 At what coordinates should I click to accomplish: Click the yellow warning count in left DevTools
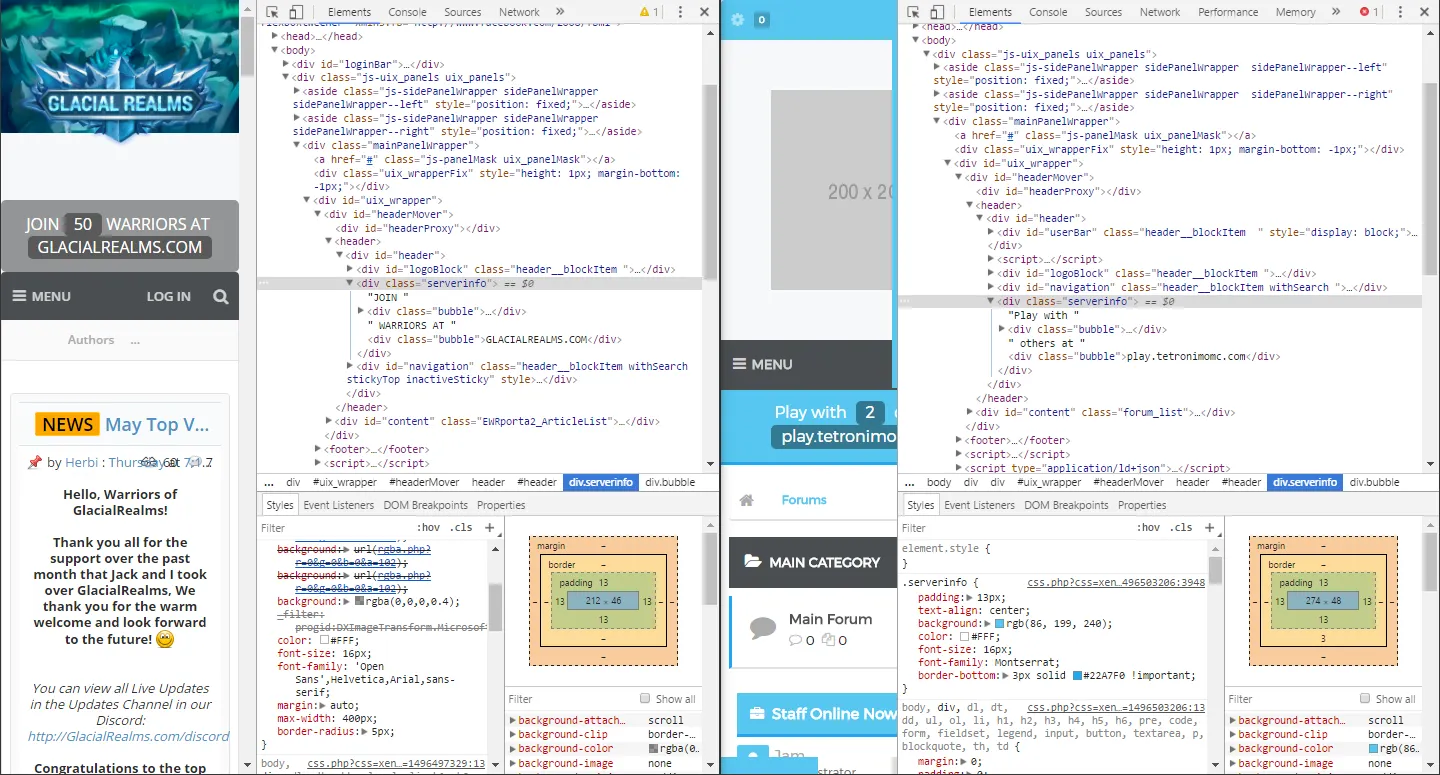[x=649, y=12]
